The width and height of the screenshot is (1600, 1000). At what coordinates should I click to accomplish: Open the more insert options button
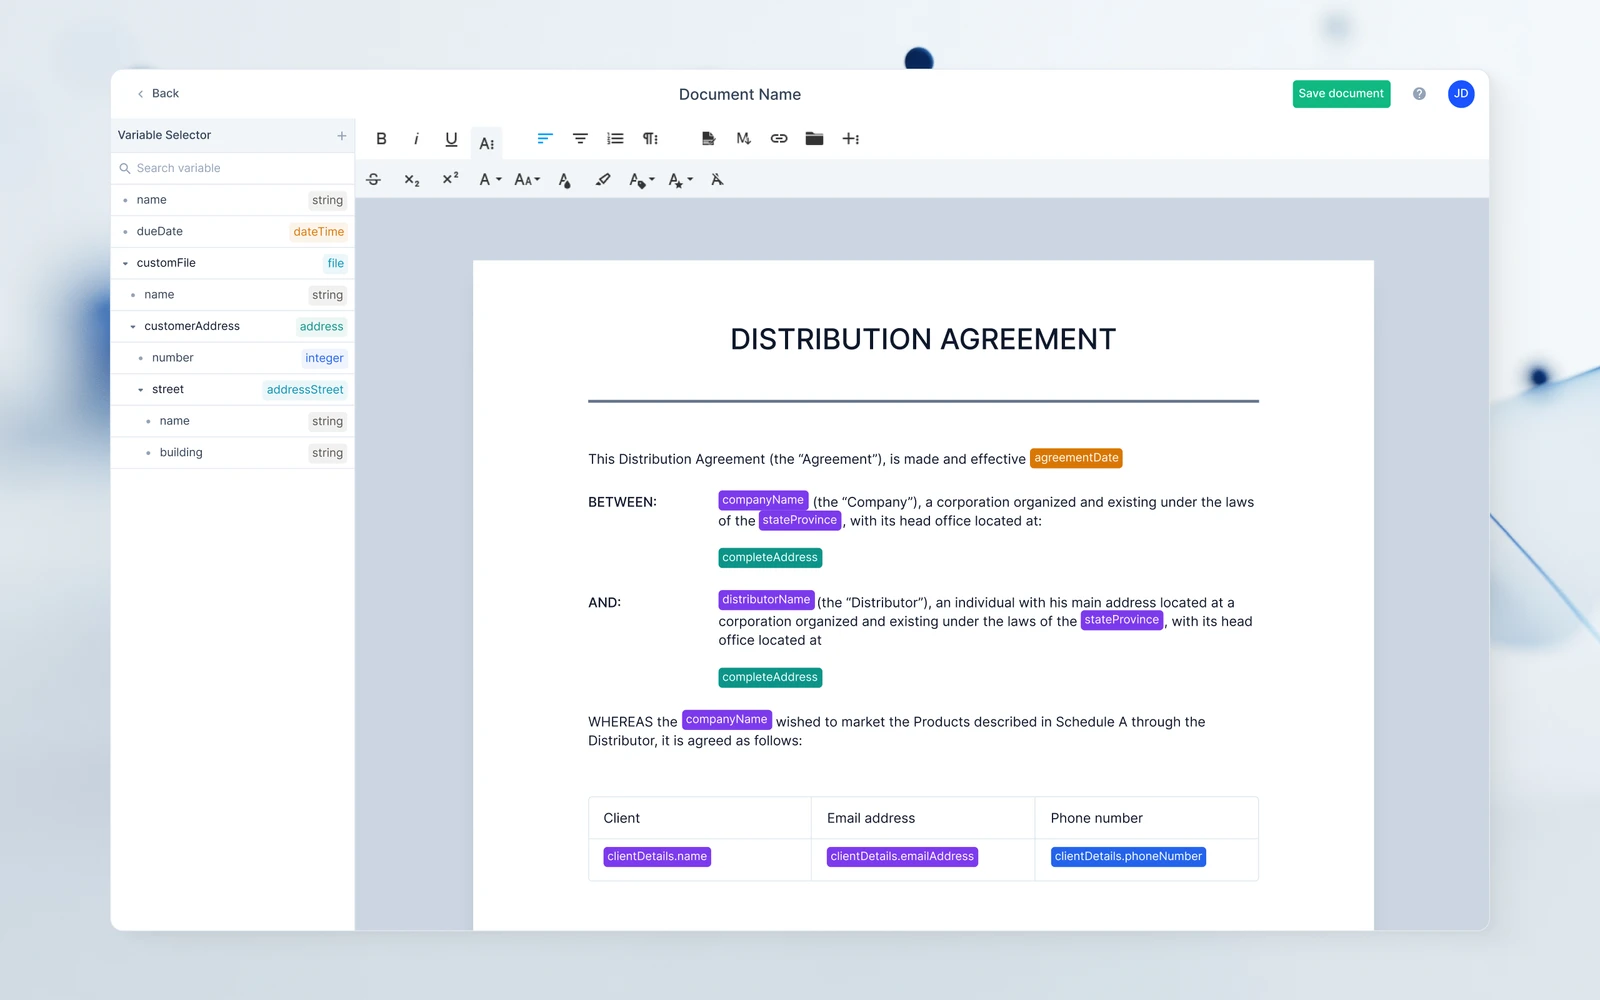pos(851,139)
